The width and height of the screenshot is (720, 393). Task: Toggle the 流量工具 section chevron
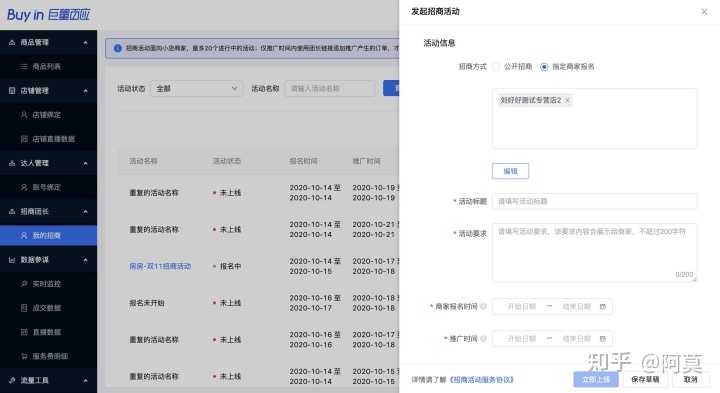[85, 380]
